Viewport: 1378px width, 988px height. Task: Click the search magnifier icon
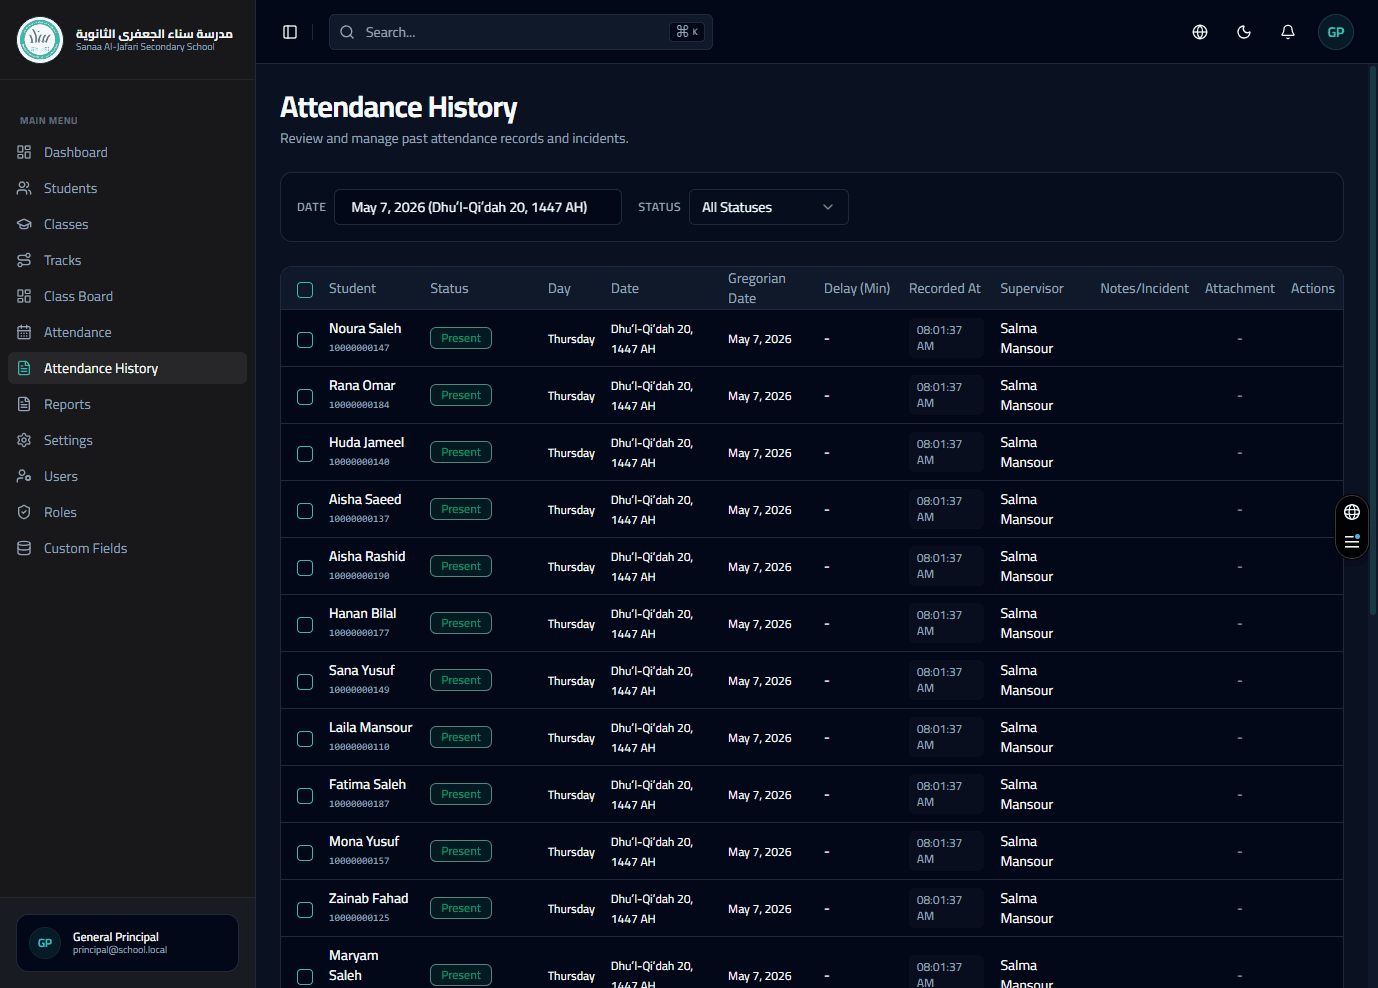pos(347,32)
